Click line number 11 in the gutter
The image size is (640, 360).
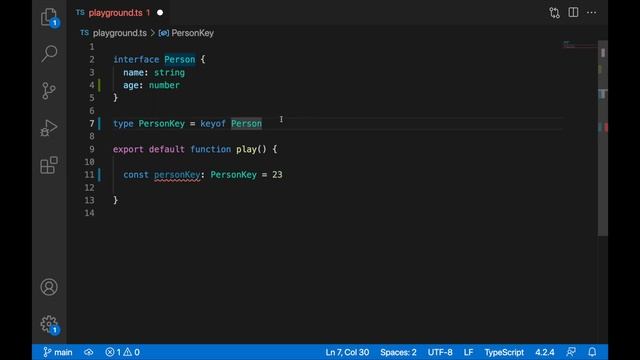pyautogui.click(x=89, y=175)
